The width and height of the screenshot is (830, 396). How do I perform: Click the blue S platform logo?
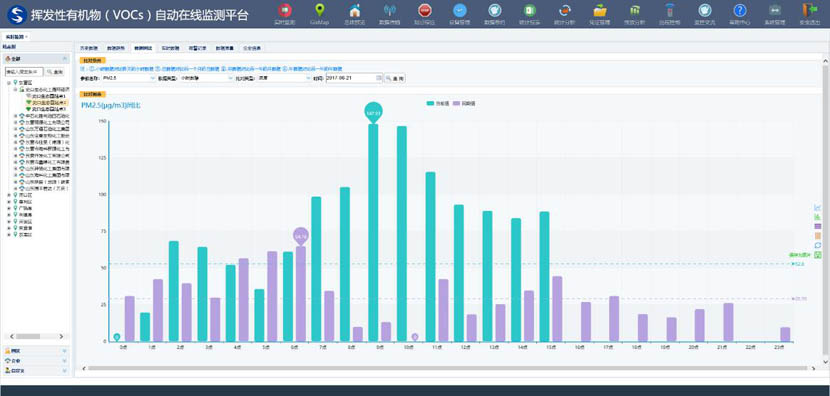pos(17,15)
